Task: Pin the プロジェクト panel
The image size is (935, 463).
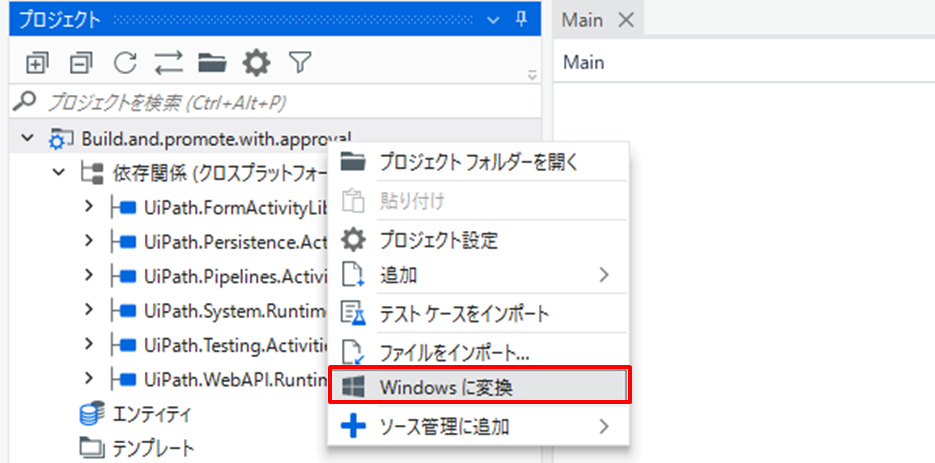Action: pyautogui.click(x=521, y=19)
